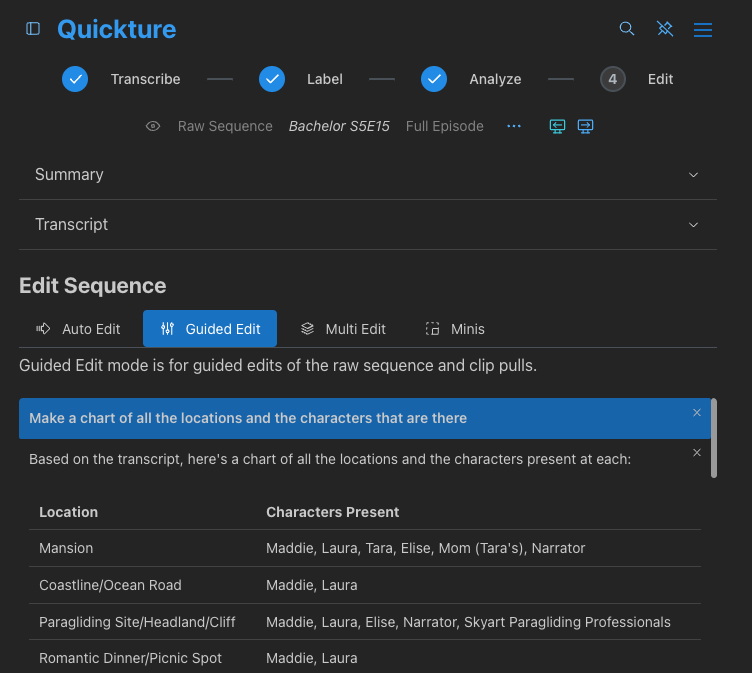This screenshot has width=752, height=673.
Task: Close the chart response message
Action: [697, 453]
